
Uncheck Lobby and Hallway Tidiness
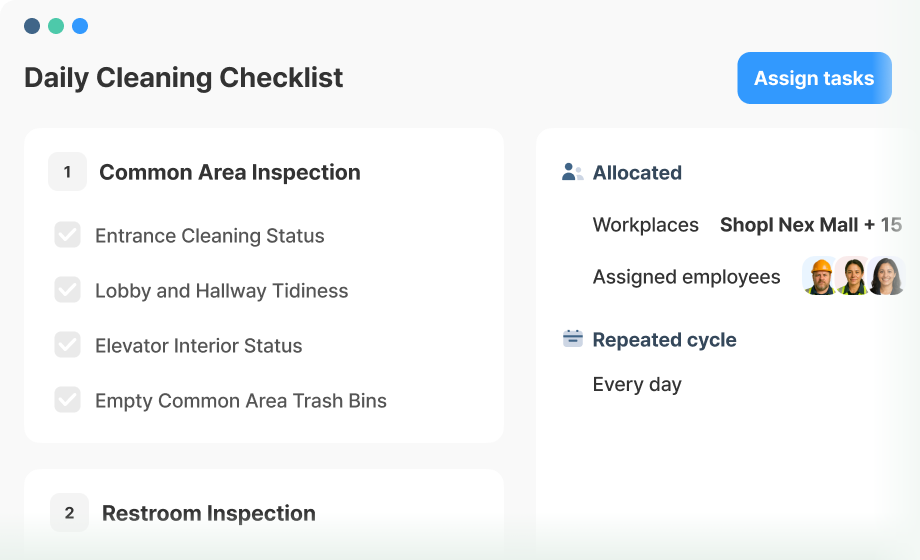point(67,290)
